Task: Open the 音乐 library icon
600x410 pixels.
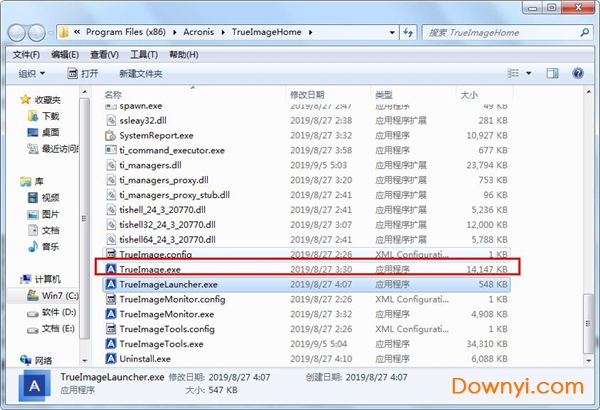Action: pyautogui.click(x=33, y=246)
